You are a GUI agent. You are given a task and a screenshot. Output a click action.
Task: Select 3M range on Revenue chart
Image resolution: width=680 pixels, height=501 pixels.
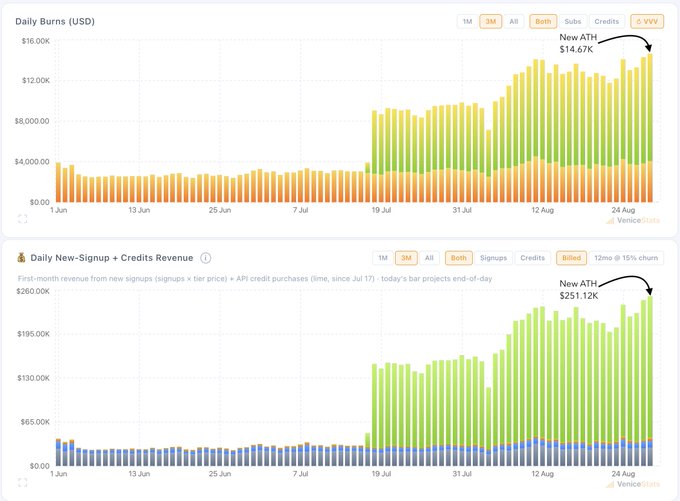(x=406, y=258)
